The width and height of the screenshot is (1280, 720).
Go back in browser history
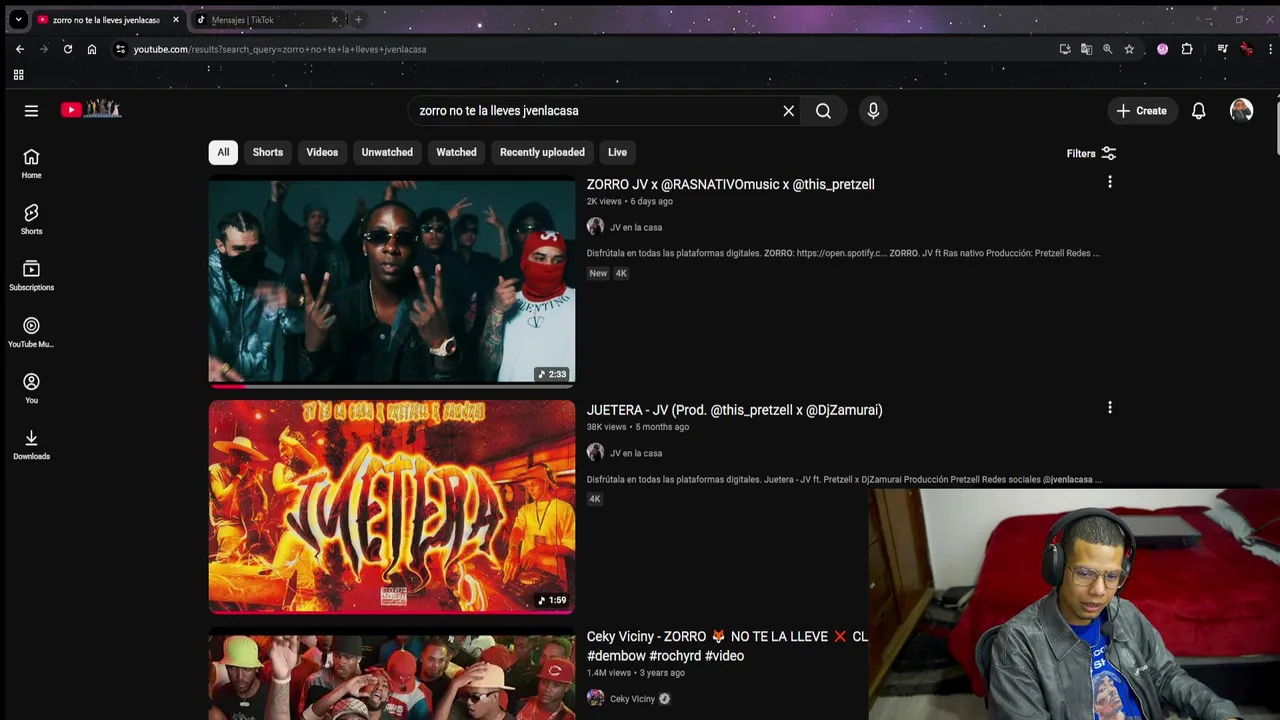[x=20, y=49]
